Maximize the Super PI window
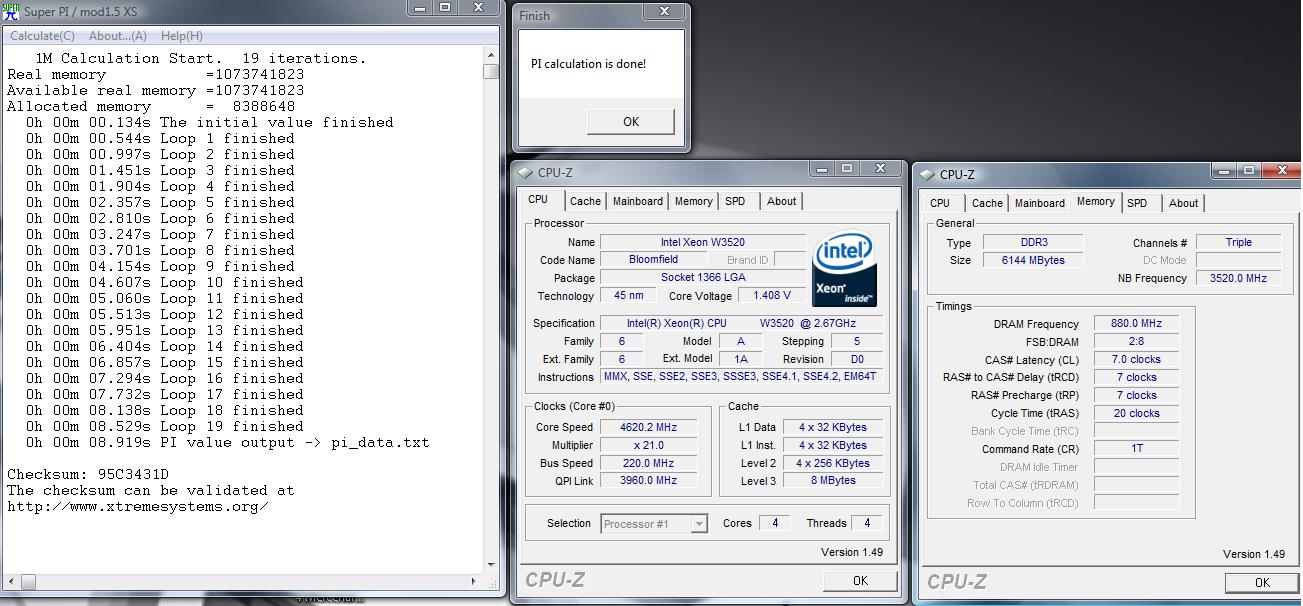Screen dimensions: 1303x606 [445, 8]
